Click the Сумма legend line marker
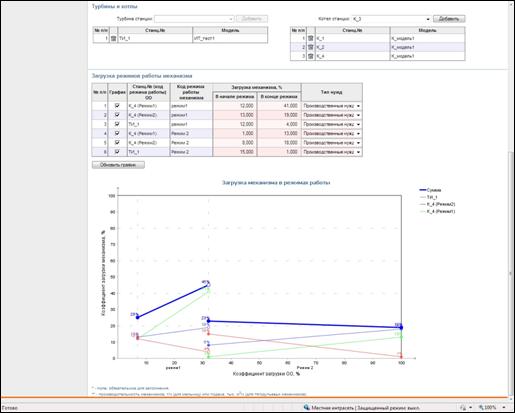Image resolution: width=515 pixels, height=413 pixels. tap(422, 190)
